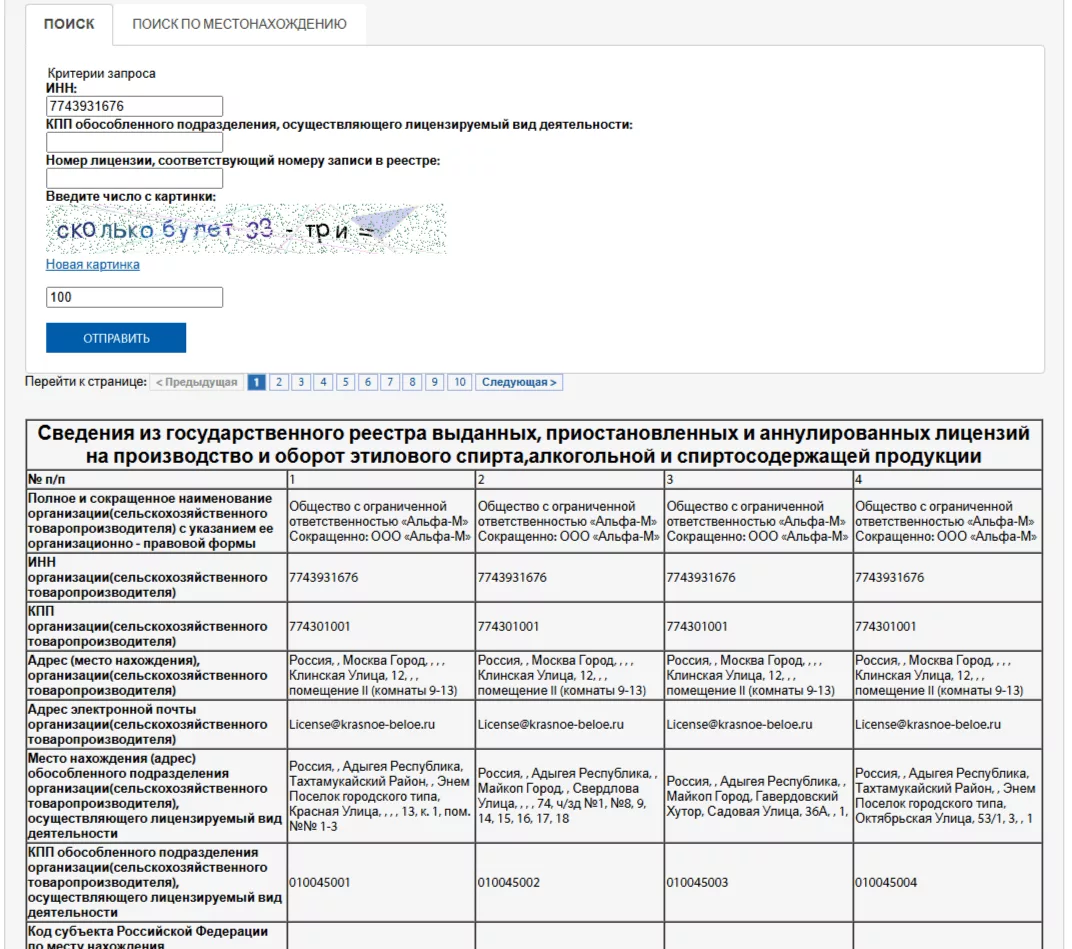Focus the ИНН input field
1072x949 pixels.
coord(134,106)
